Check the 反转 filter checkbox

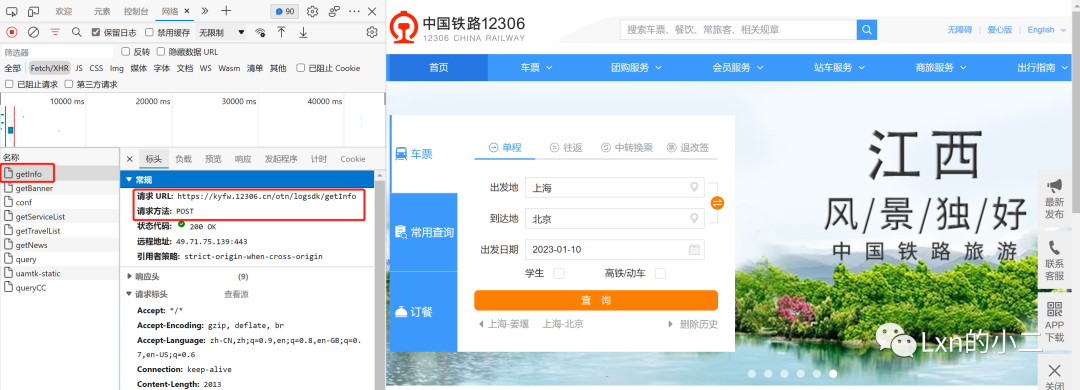pos(125,52)
